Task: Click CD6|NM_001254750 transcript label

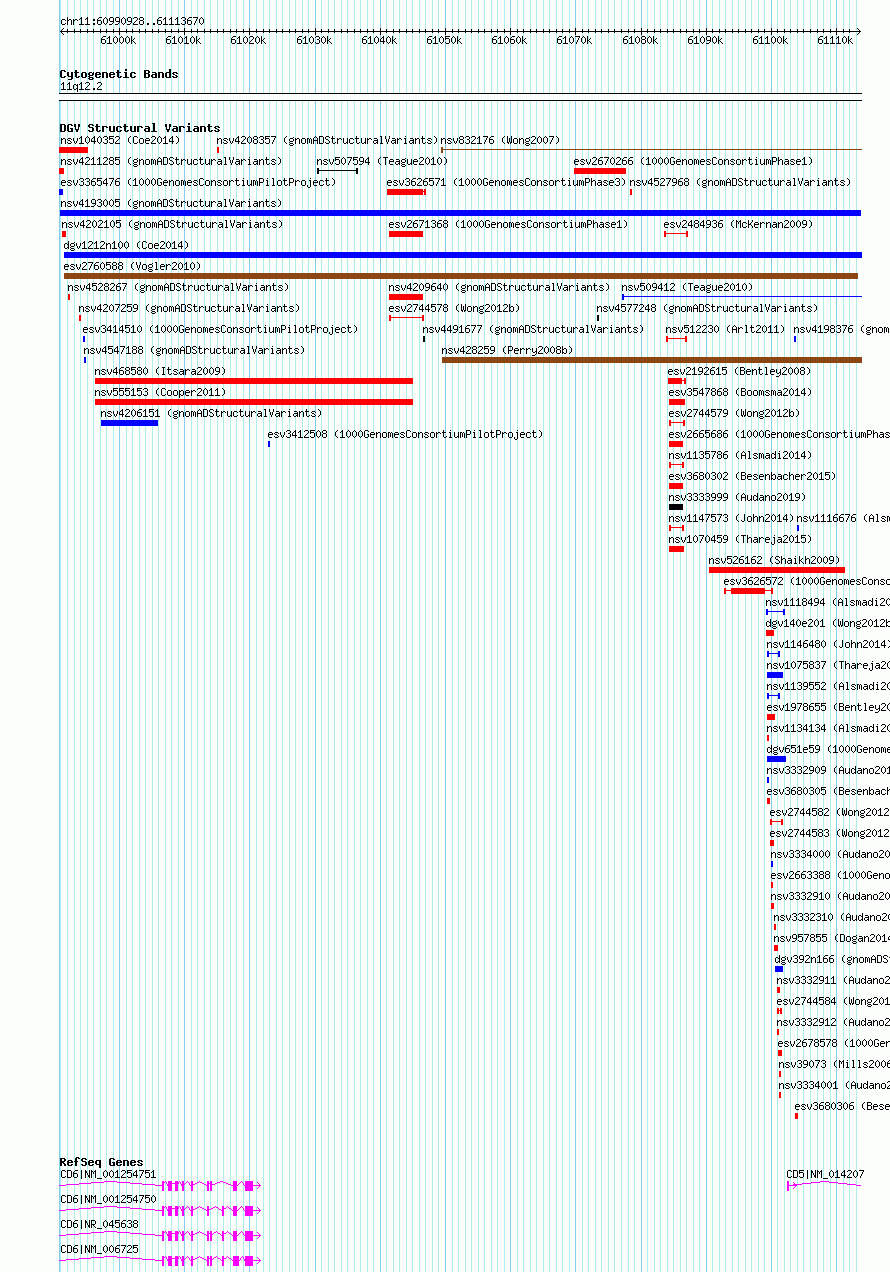Action: (108, 1199)
